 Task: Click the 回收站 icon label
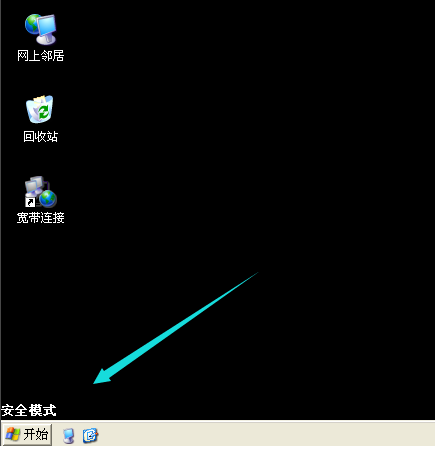click(x=40, y=137)
